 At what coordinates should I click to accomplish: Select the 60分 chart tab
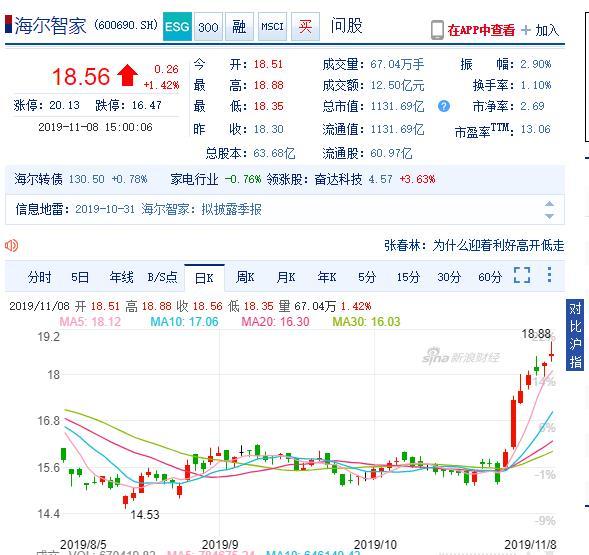490,277
